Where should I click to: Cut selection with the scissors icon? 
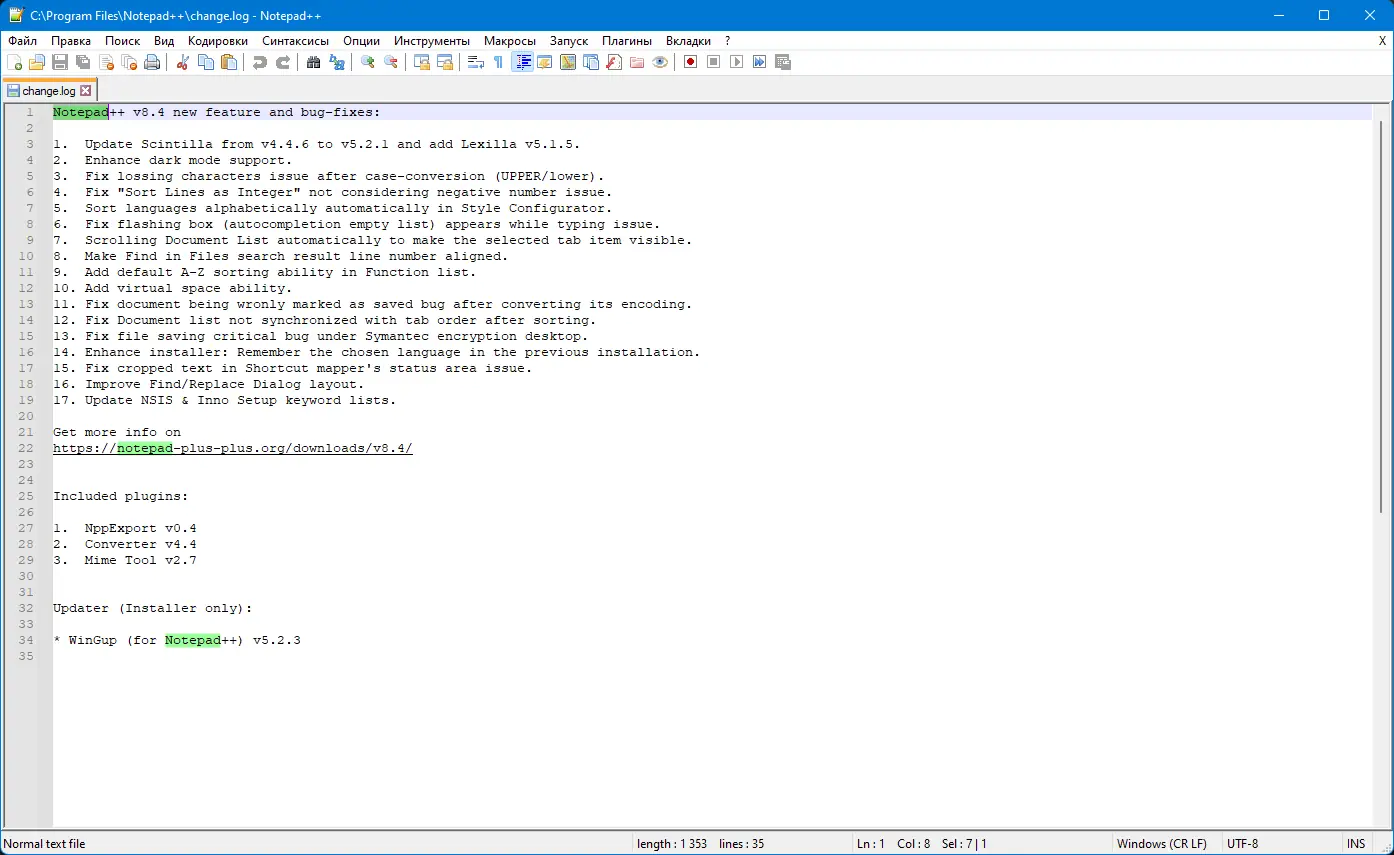click(x=183, y=62)
